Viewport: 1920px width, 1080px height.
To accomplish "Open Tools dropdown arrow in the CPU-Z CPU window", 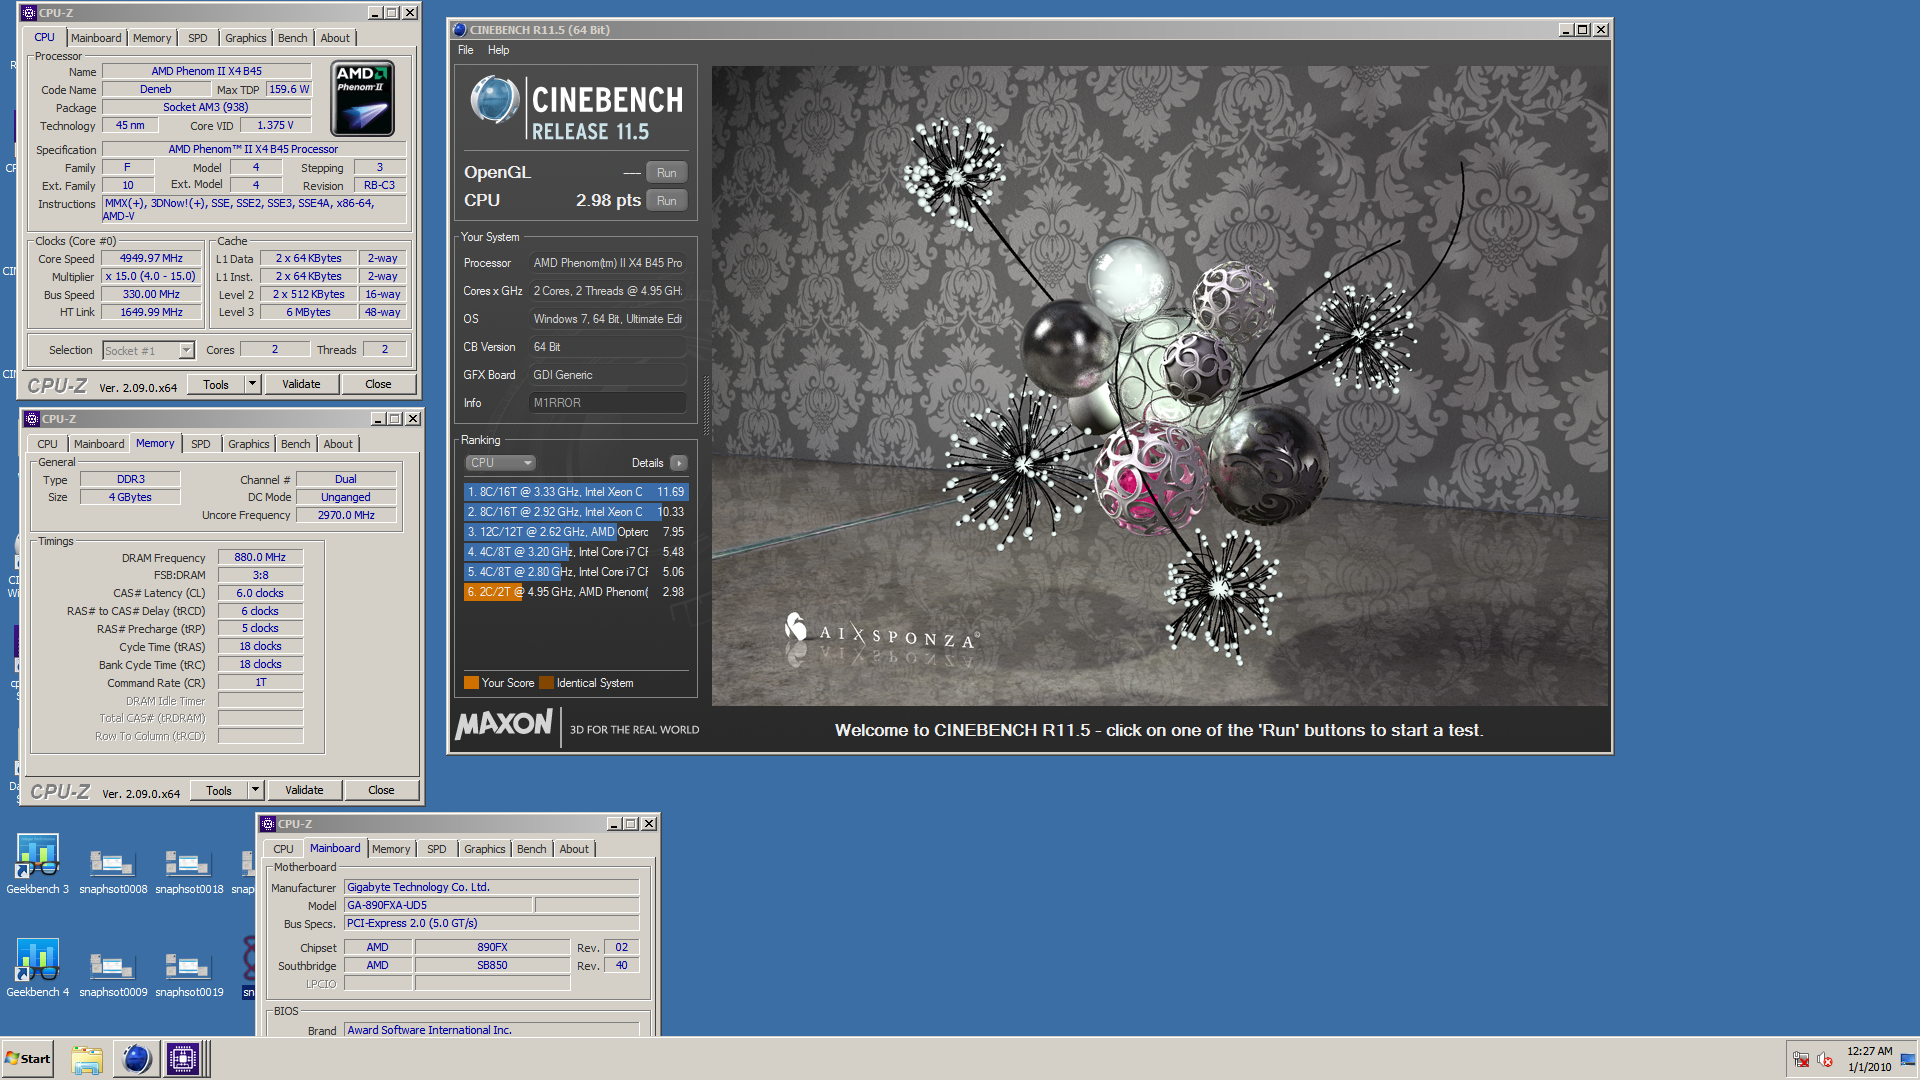I will coord(253,384).
